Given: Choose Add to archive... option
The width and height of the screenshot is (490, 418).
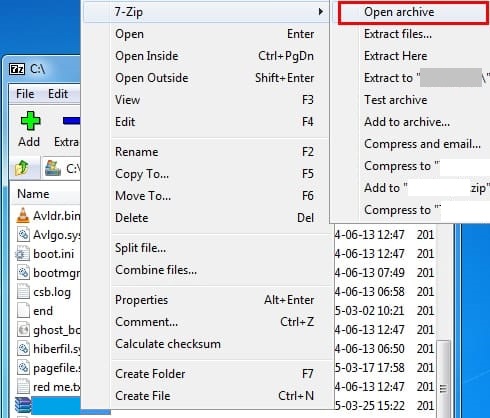Looking at the screenshot, I should [407, 122].
